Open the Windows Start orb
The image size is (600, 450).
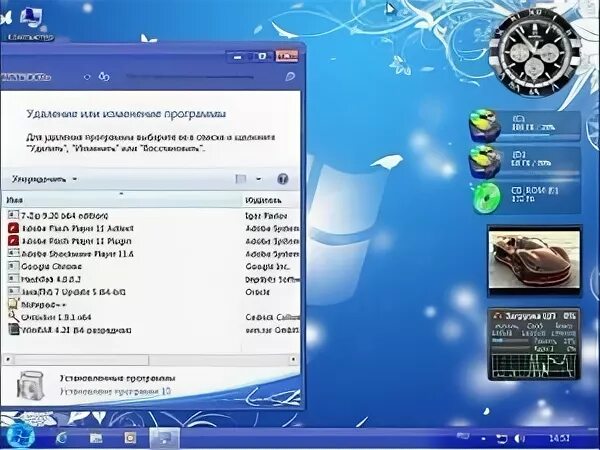pyautogui.click(x=20, y=437)
